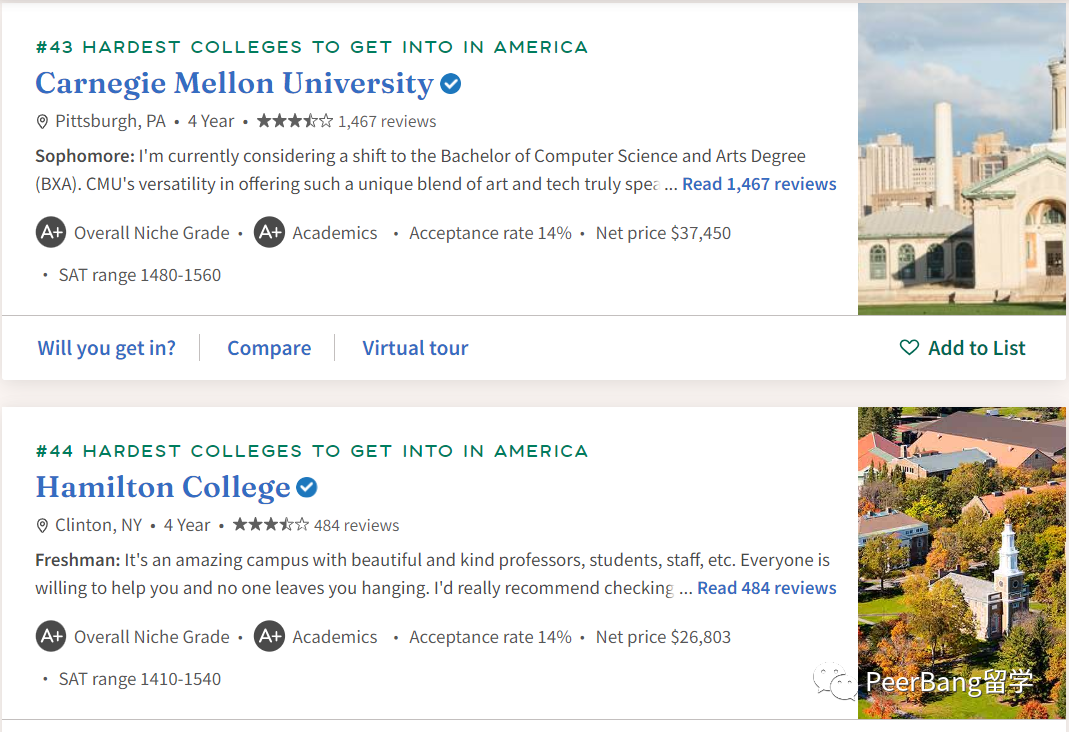Screen dimensions: 1069x732
Task: Click Carnegie Mellon star rating
Action: tap(294, 121)
